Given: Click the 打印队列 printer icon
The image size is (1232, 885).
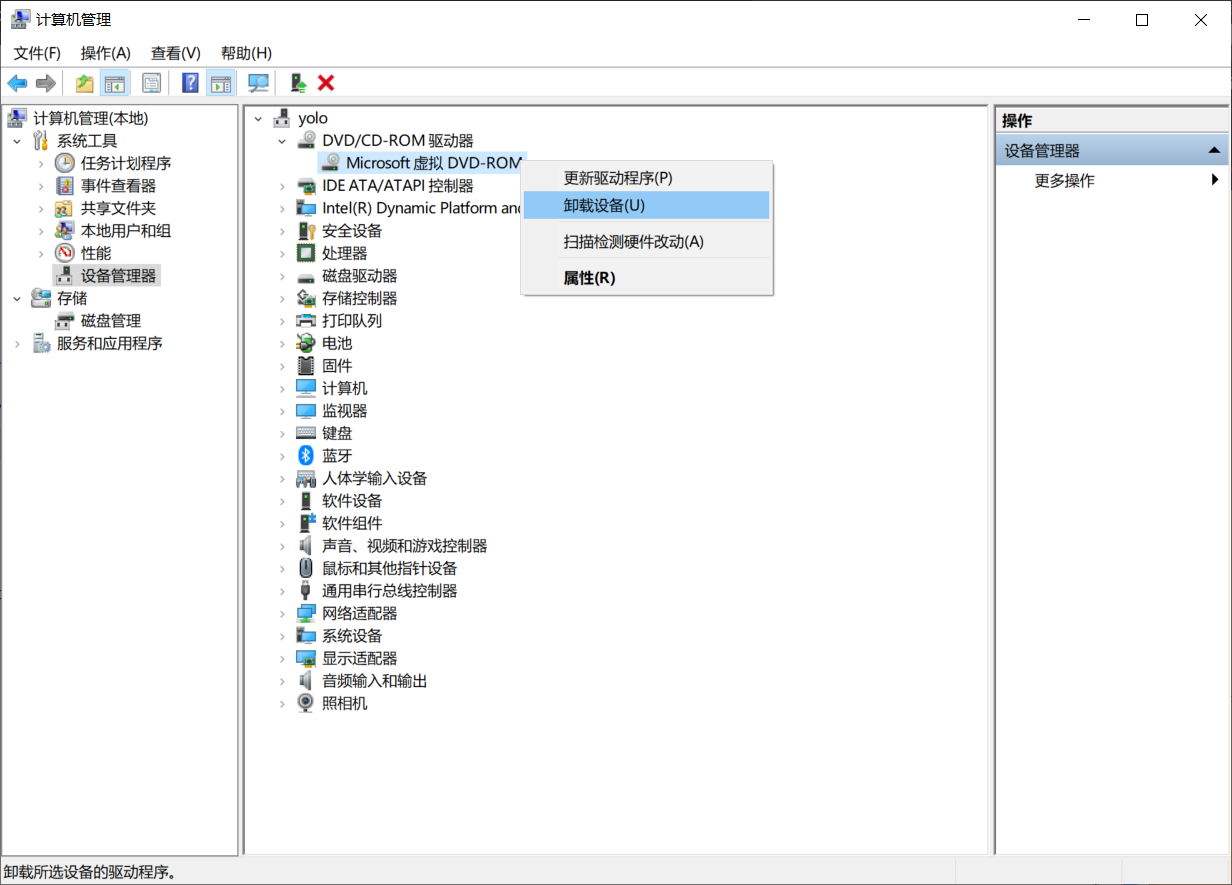Looking at the screenshot, I should coord(306,321).
